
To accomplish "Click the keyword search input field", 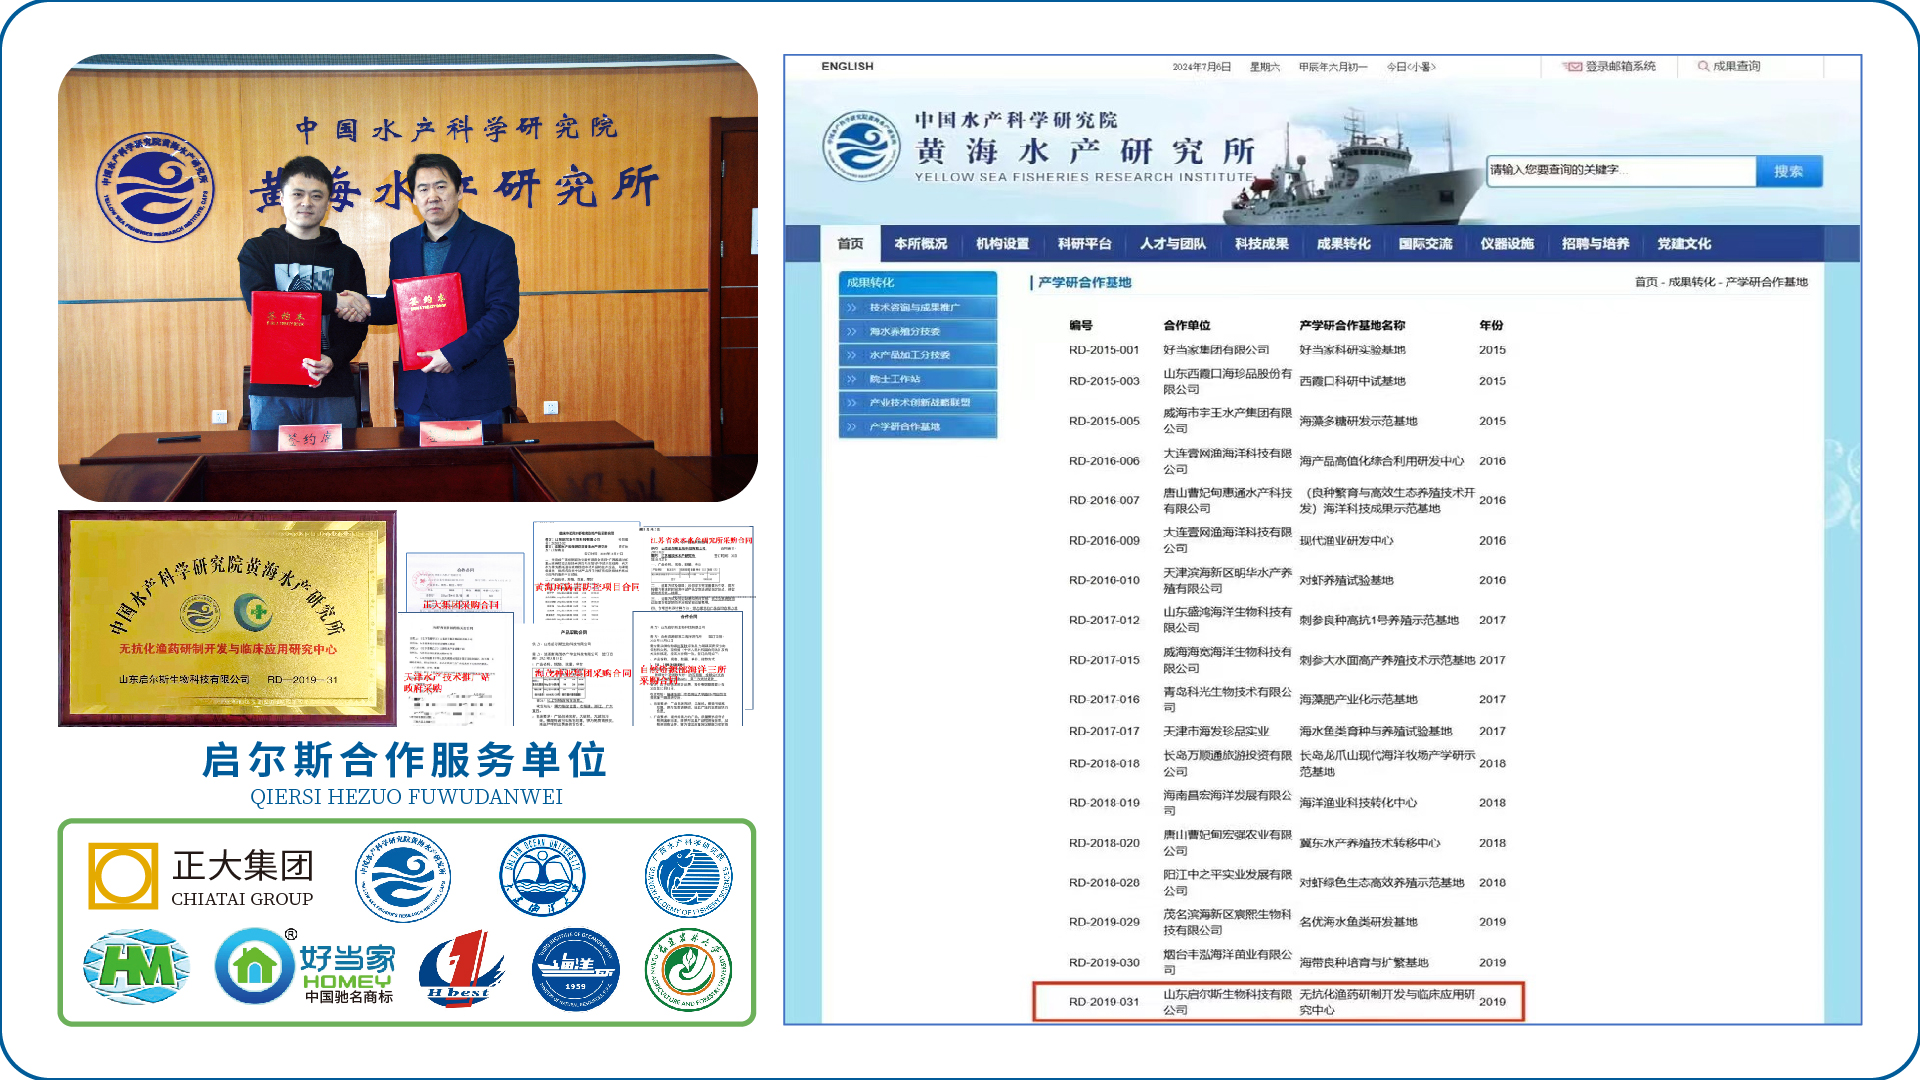I will (1621, 171).
